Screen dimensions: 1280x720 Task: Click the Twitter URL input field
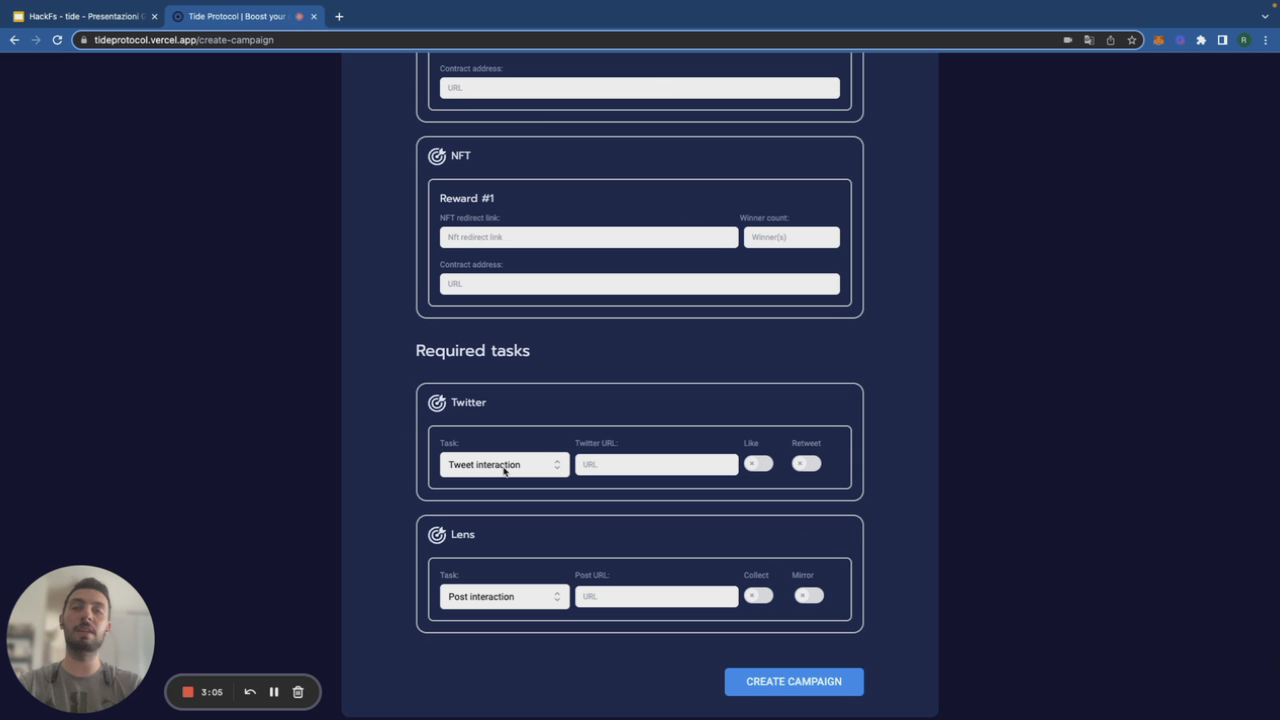[x=656, y=465]
